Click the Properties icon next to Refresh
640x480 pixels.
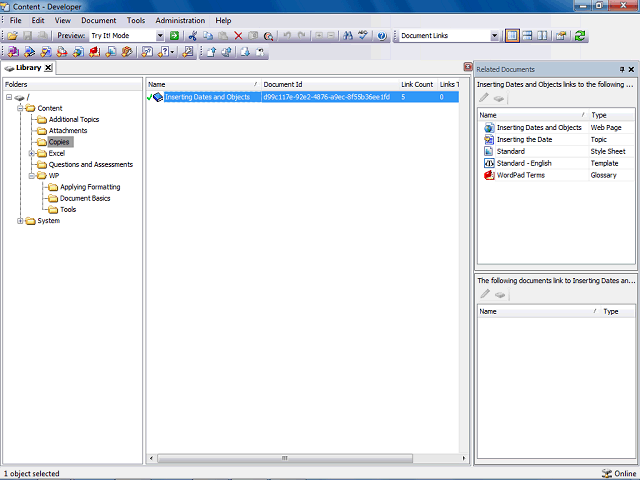pyautogui.click(x=561, y=36)
